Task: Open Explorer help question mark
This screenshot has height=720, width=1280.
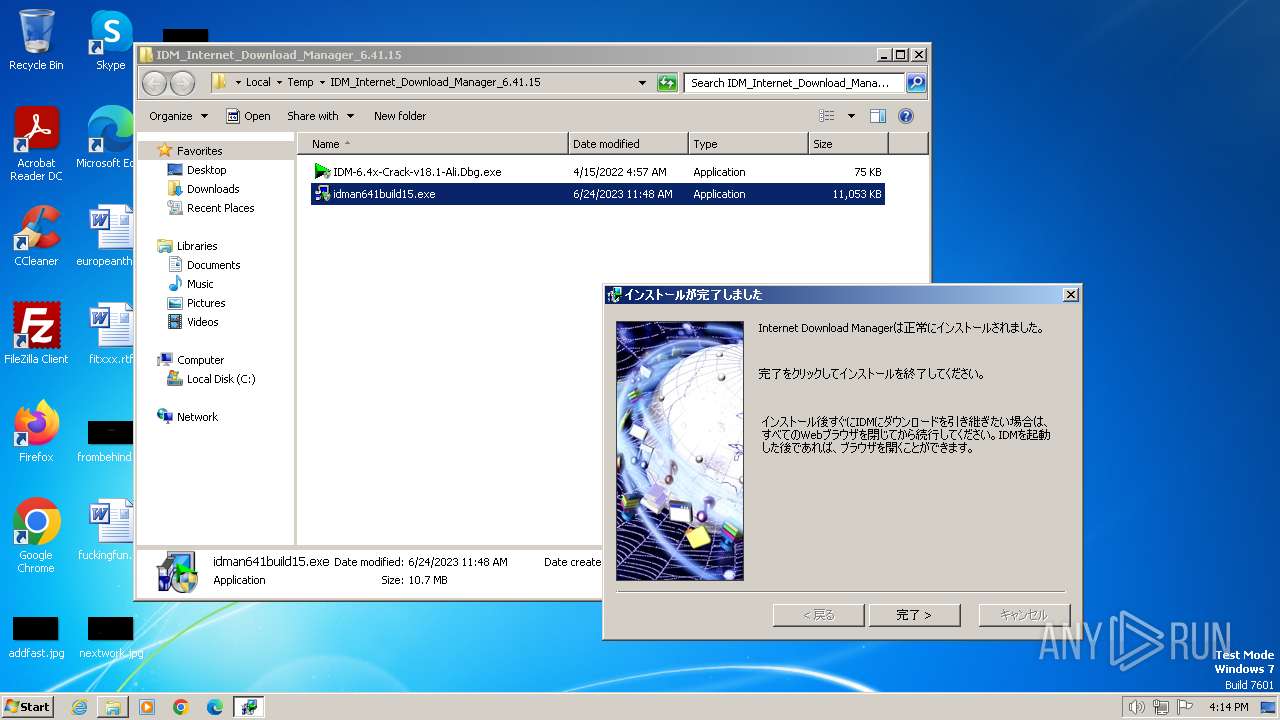Action: point(906,116)
